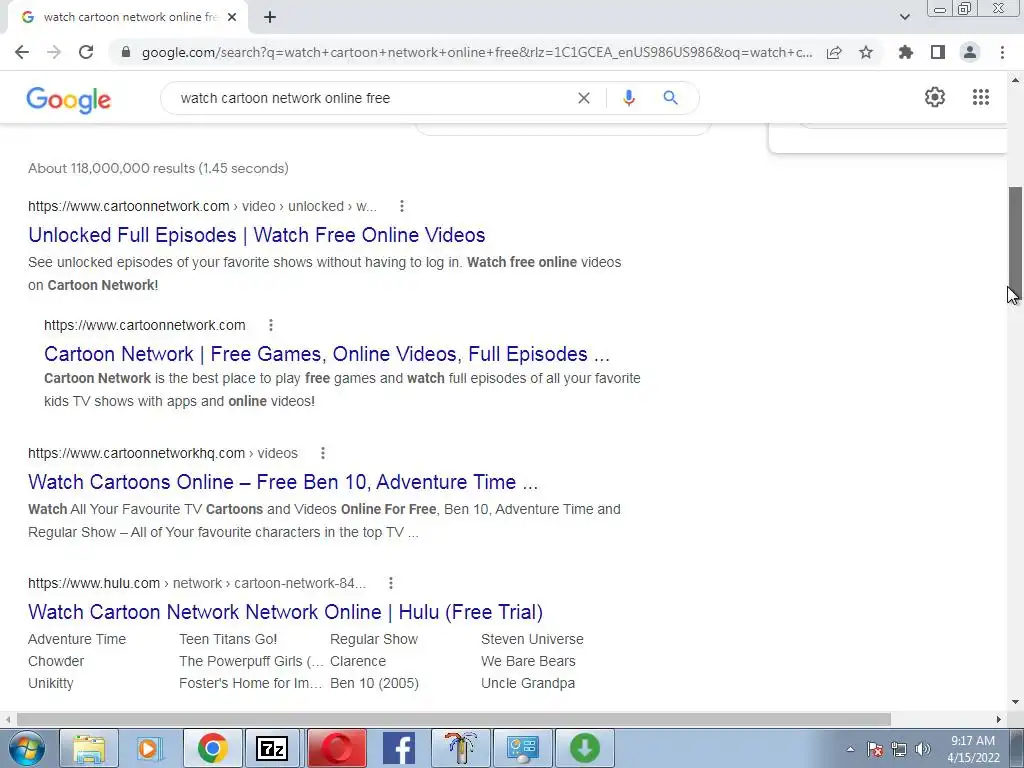Open the Ben 10 (2005) sitelink
The width and height of the screenshot is (1024, 768).
point(374,684)
